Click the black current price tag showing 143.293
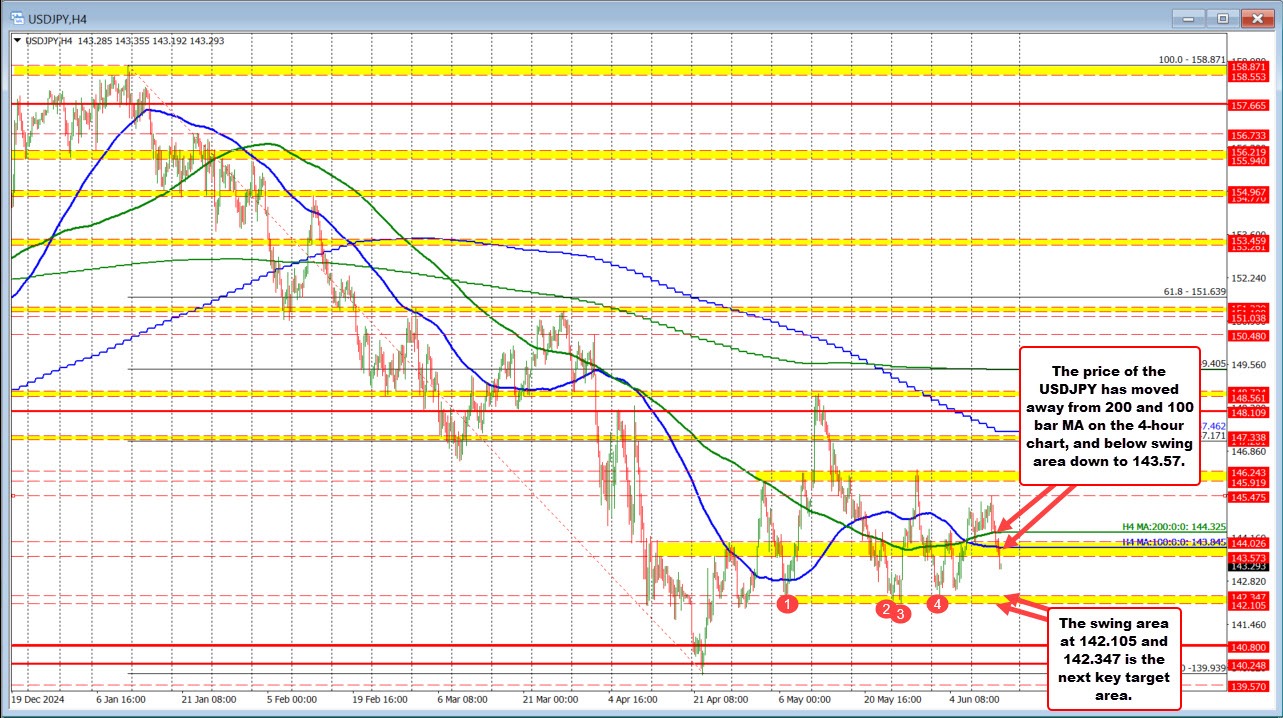The height and width of the screenshot is (718, 1283). (1249, 565)
